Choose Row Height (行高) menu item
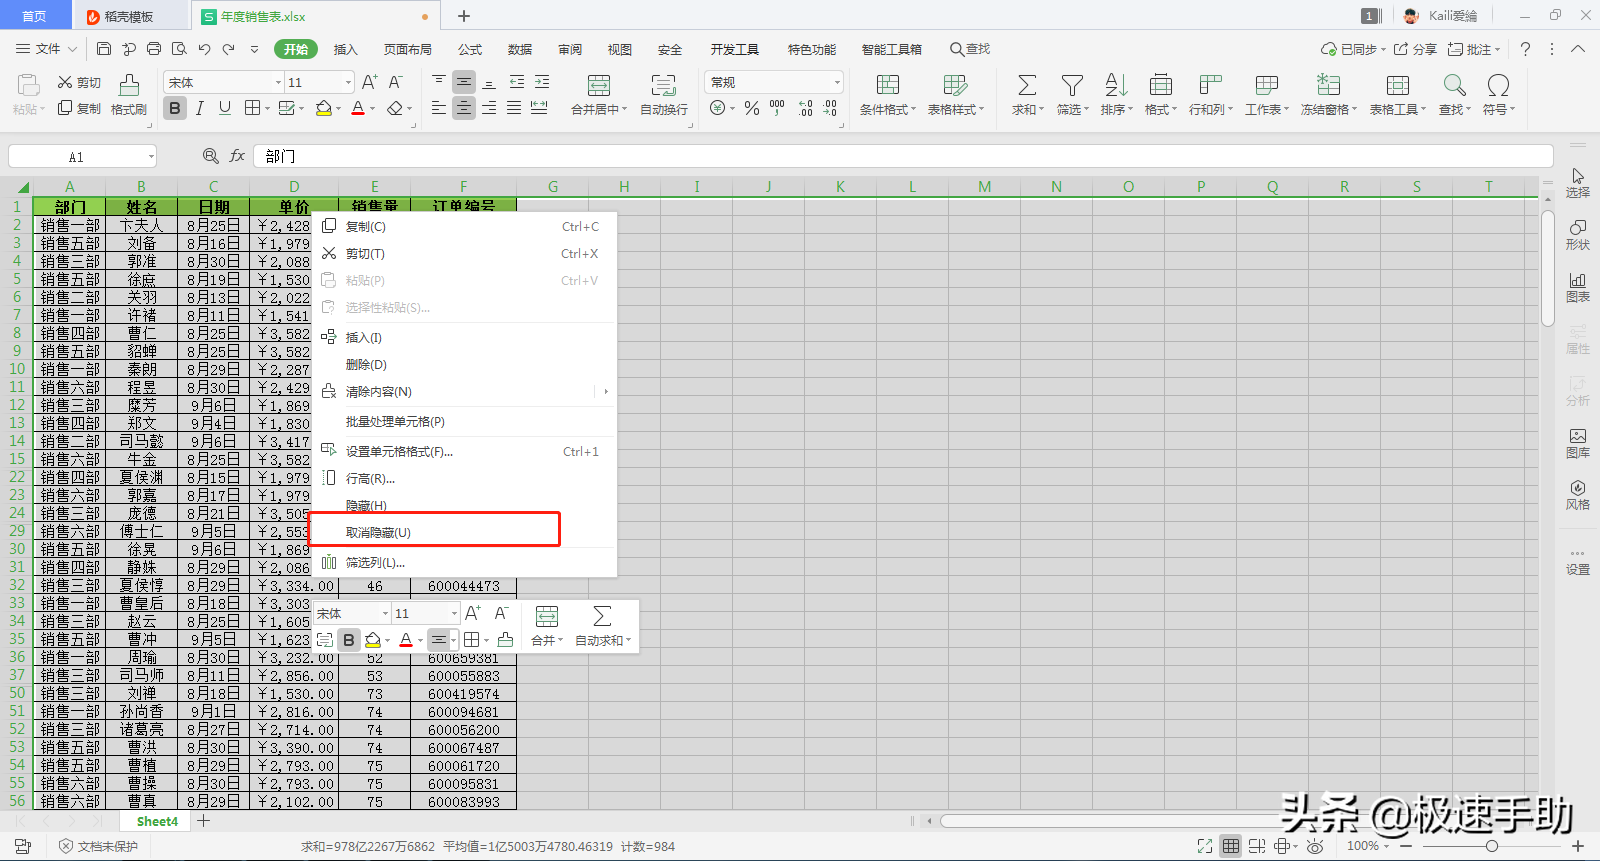The width and height of the screenshot is (1600, 861). click(464, 479)
